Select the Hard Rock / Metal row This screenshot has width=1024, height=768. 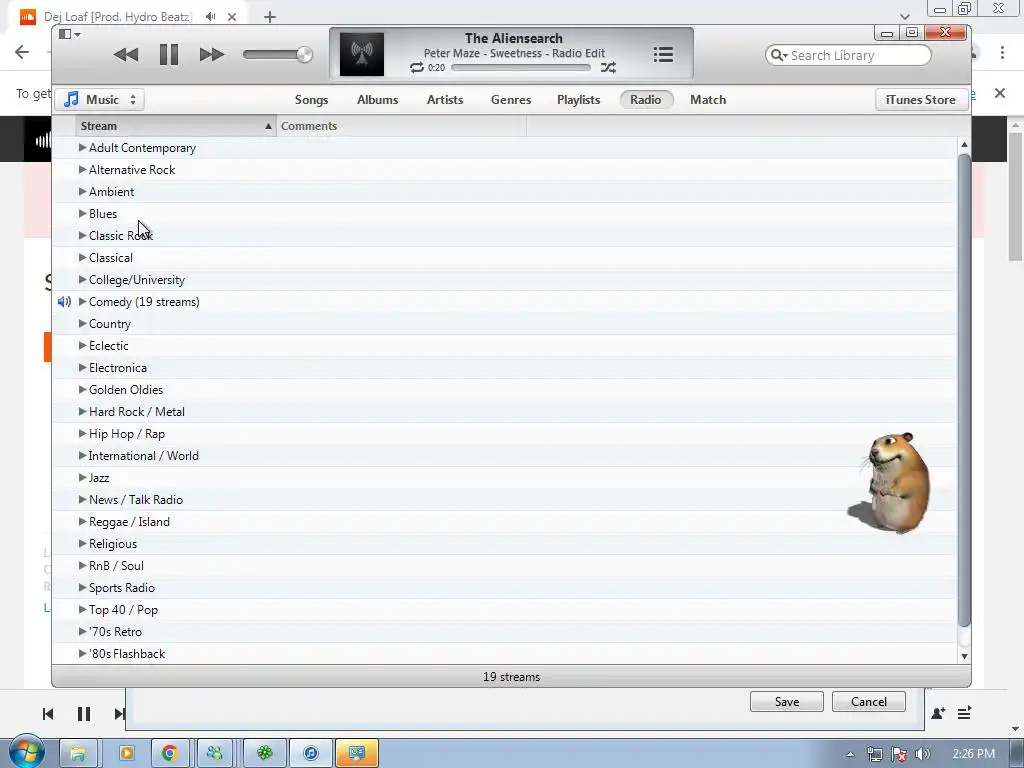pos(504,411)
